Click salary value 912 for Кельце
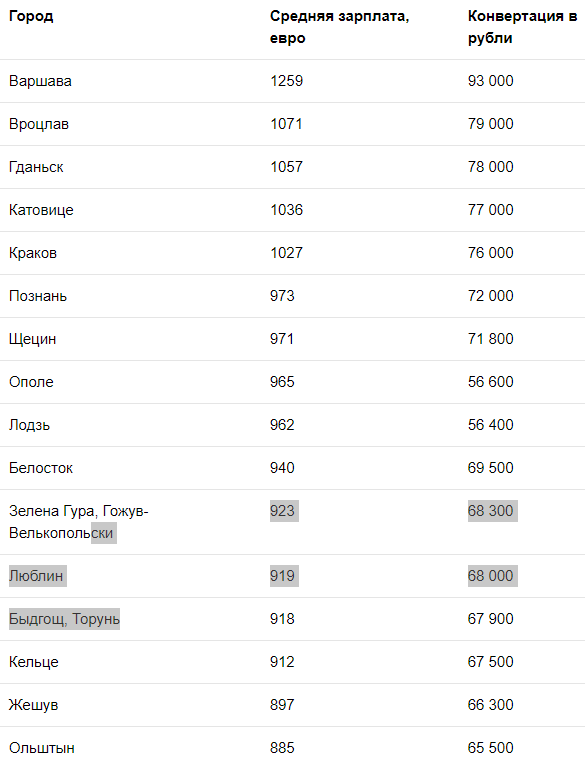 point(282,662)
